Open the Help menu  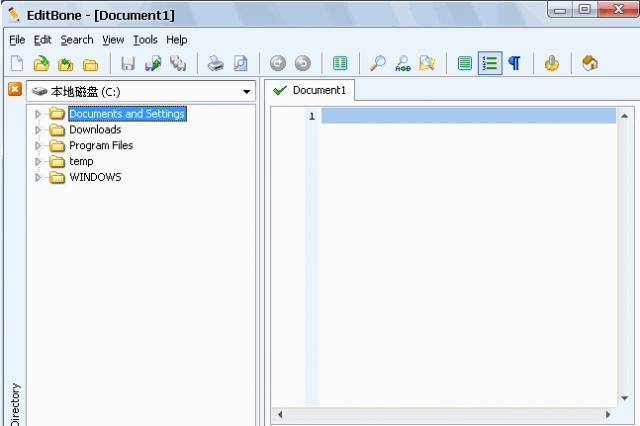pos(176,40)
